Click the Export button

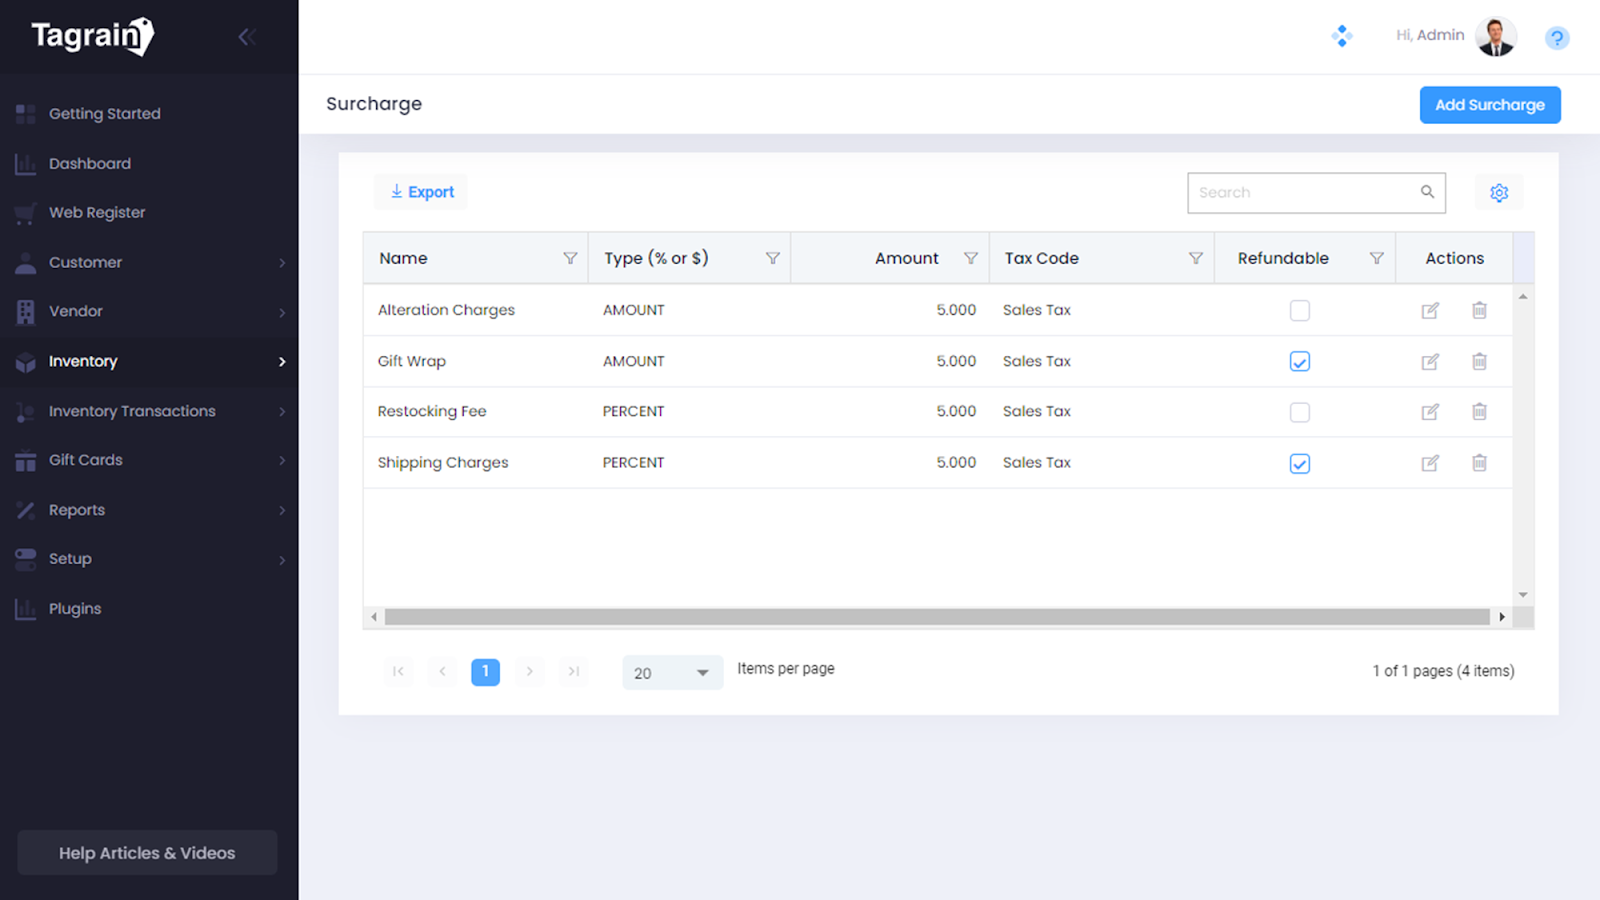pyautogui.click(x=422, y=192)
